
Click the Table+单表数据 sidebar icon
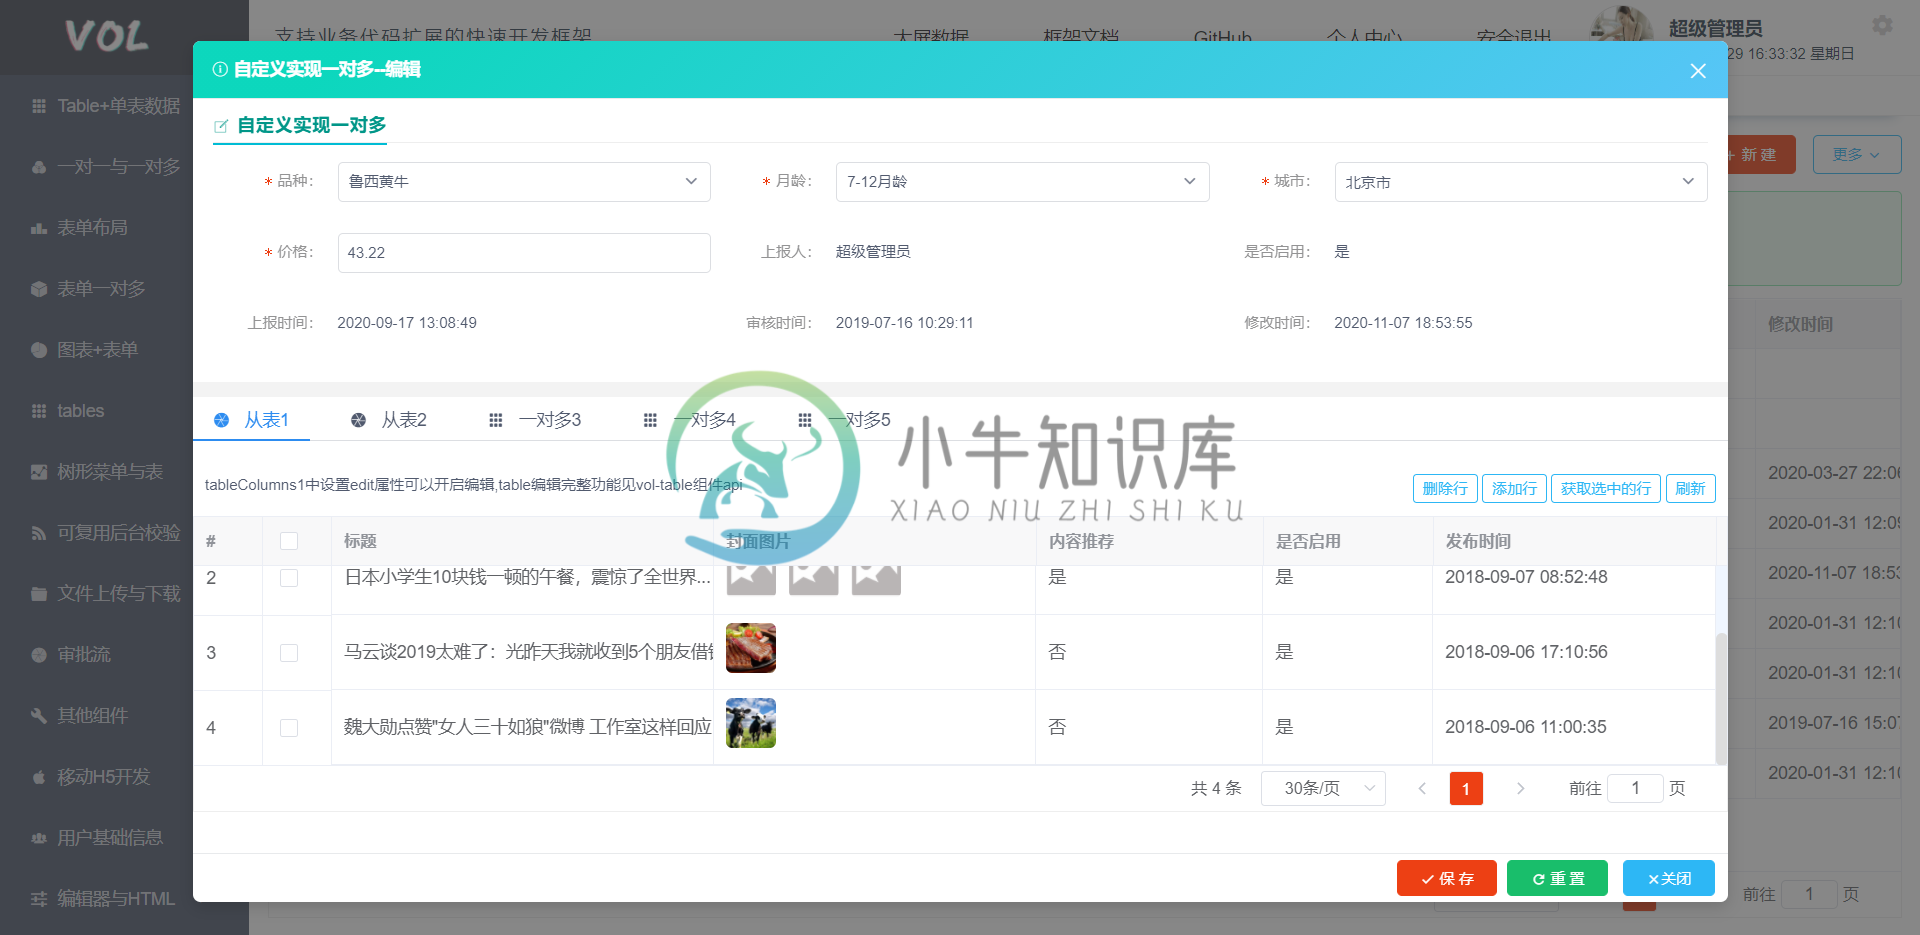tap(39, 106)
